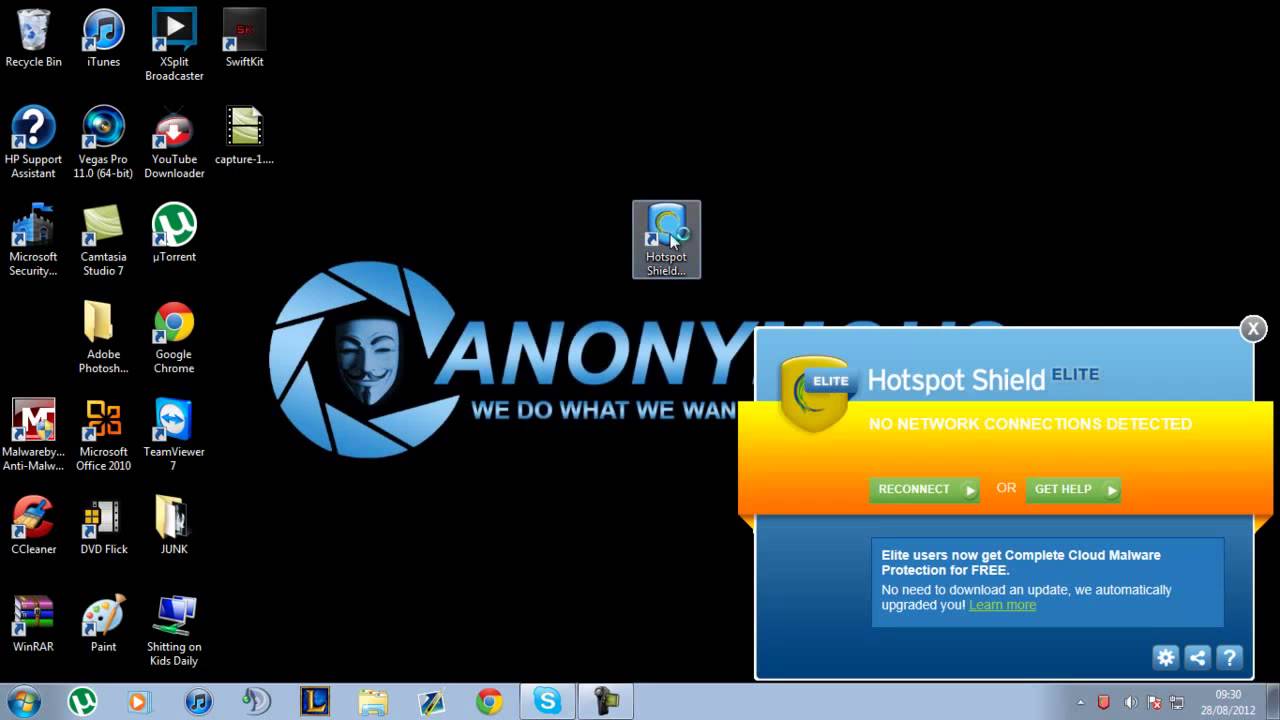Screen dimensions: 1280x720
Task: Open Chrome from the taskbar
Action: (x=489, y=702)
